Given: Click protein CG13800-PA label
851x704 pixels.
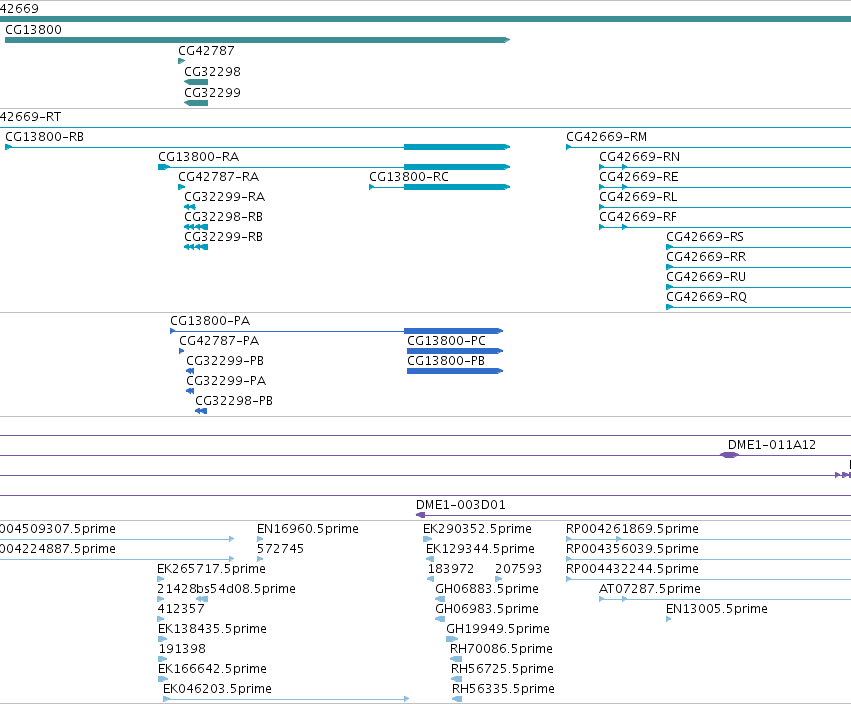Looking at the screenshot, I should pyautogui.click(x=210, y=321).
